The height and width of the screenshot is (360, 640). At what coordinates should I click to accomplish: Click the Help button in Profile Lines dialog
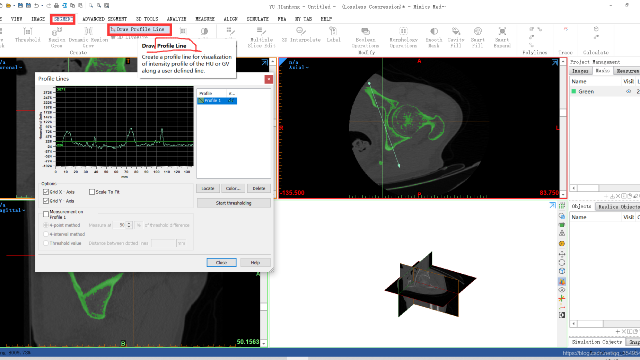255,262
